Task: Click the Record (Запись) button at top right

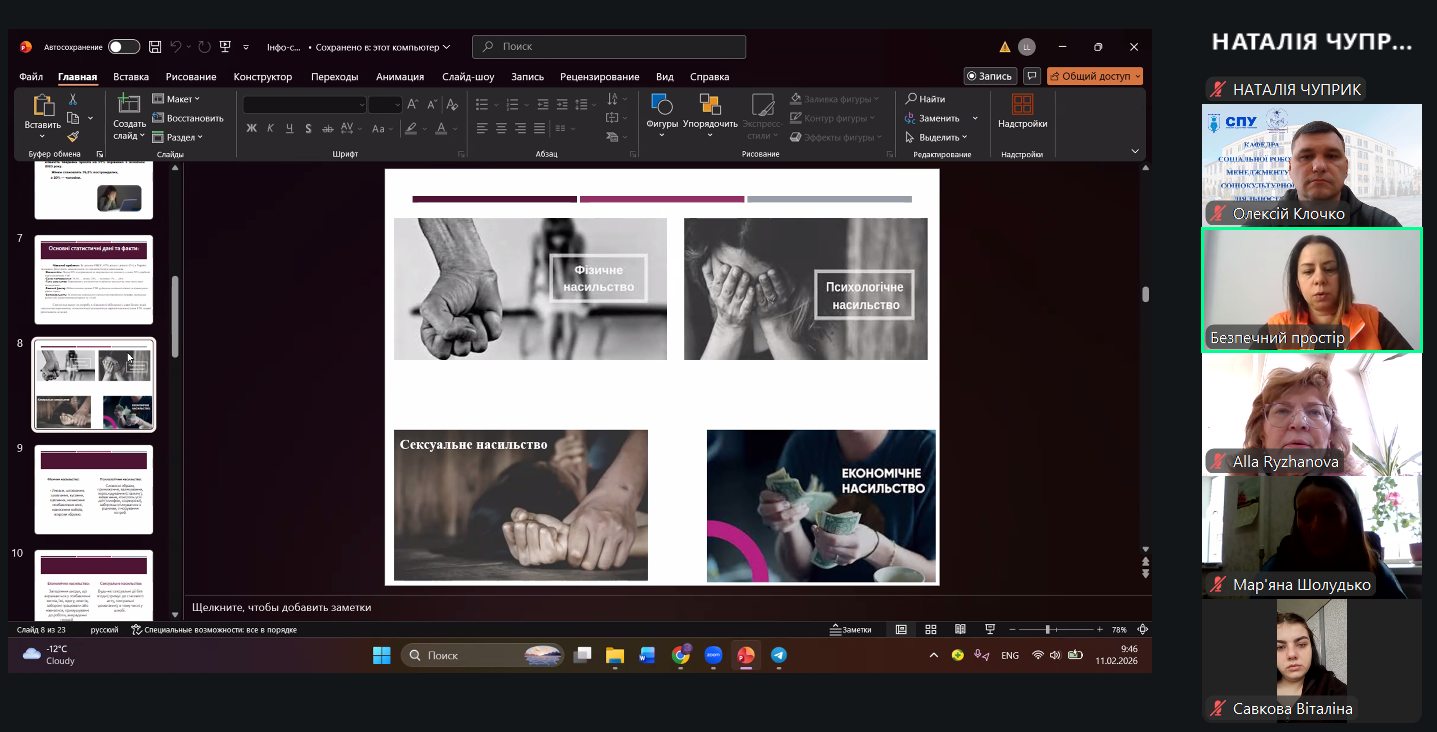Action: pyautogui.click(x=990, y=76)
